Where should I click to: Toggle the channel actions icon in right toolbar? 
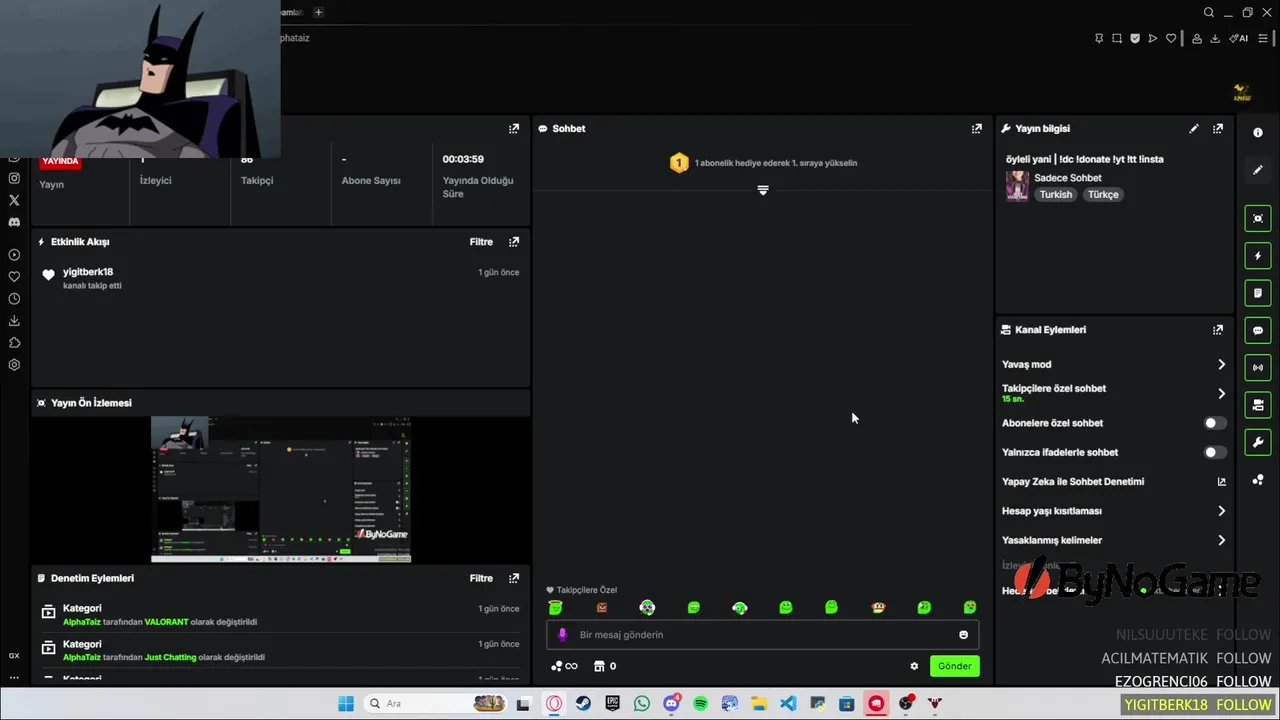1258,405
